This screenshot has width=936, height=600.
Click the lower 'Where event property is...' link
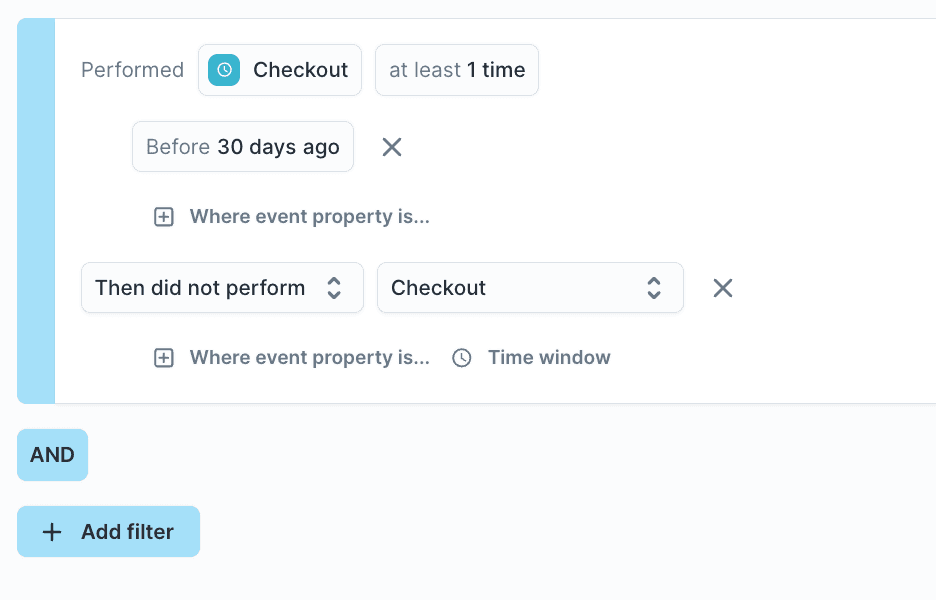click(309, 358)
